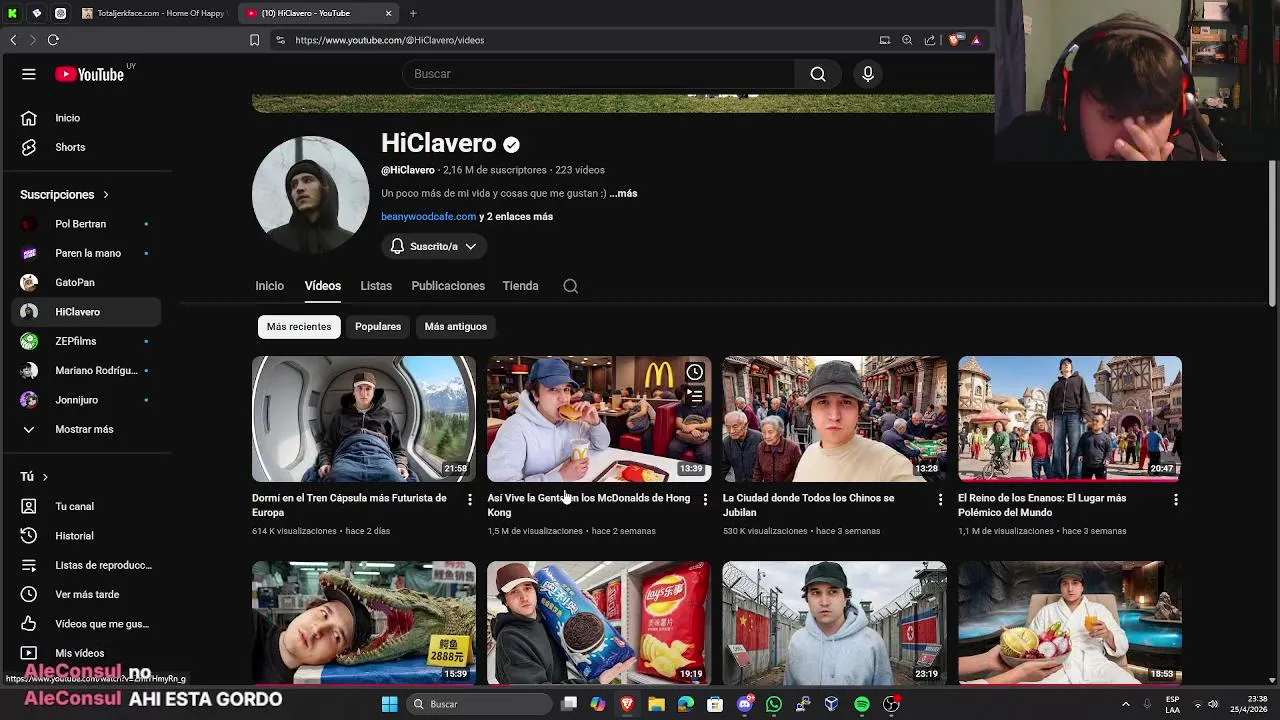This screenshot has width=1280, height=720.
Task: Open Shorts in the sidebar
Action: 86,147
